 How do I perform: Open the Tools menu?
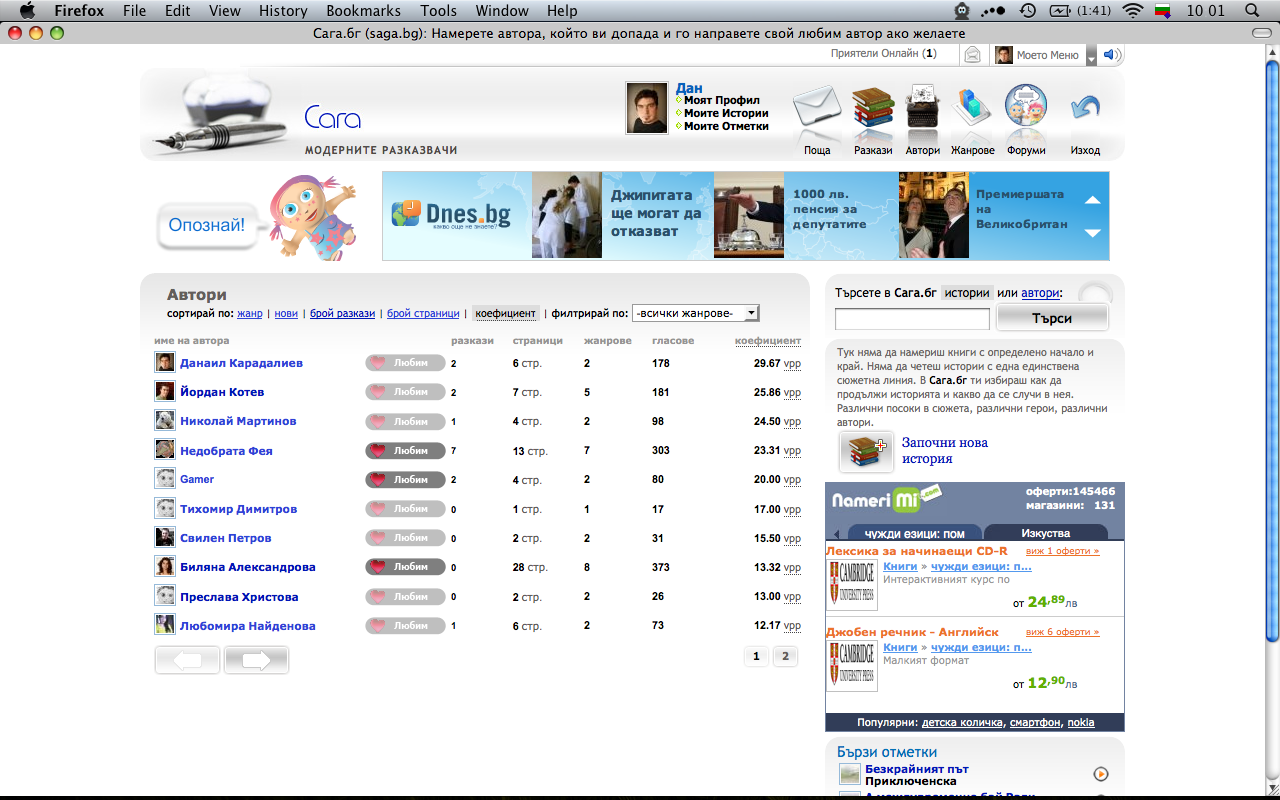[x=438, y=11]
